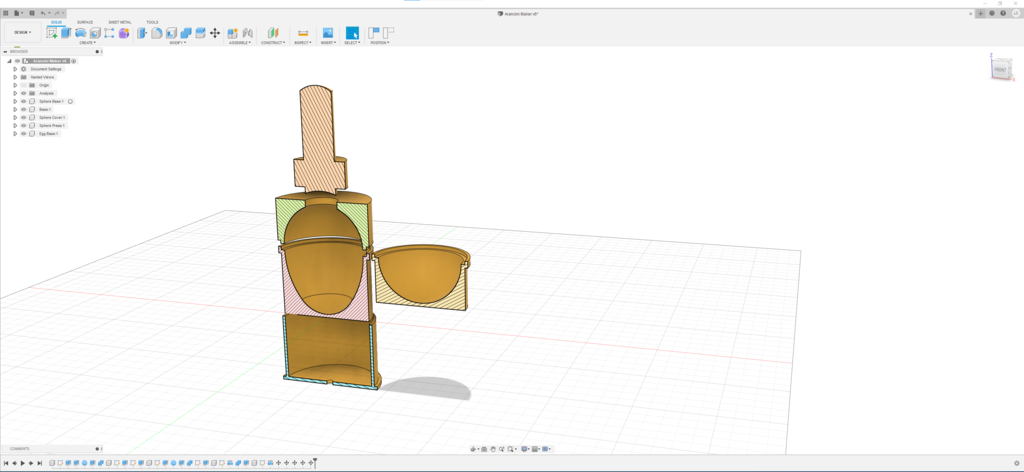Select the Joint tool
1024x472 pixels.
[248, 33]
